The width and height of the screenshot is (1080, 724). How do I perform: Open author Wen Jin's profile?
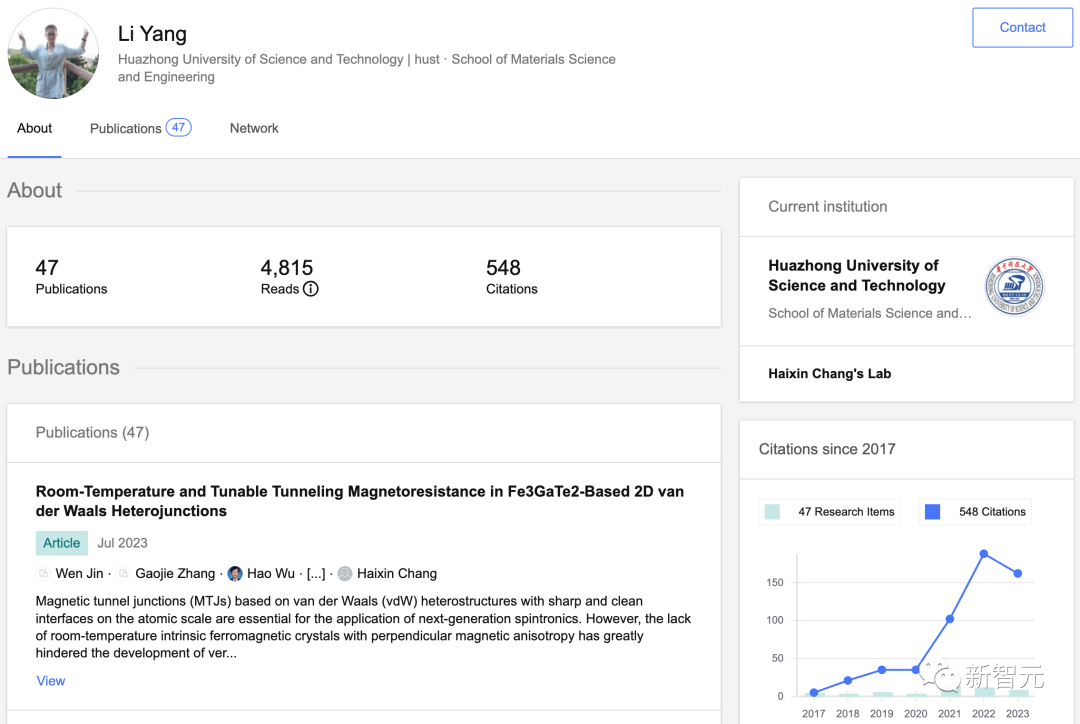(79, 573)
